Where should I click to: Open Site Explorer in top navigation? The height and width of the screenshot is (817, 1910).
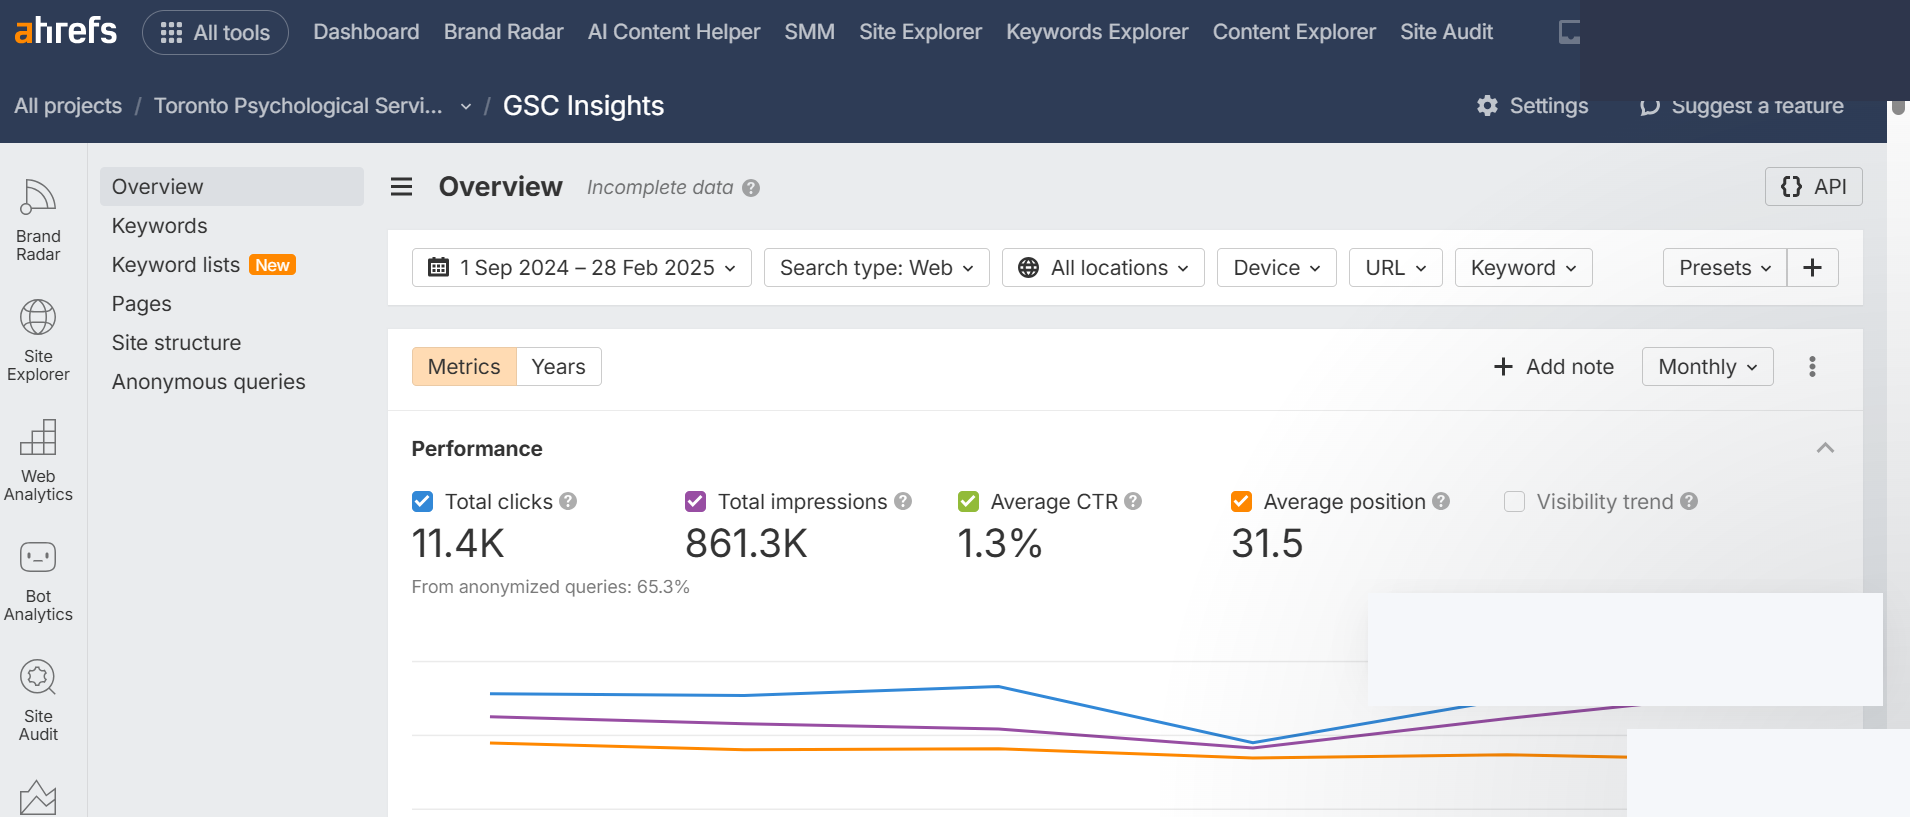coord(920,32)
